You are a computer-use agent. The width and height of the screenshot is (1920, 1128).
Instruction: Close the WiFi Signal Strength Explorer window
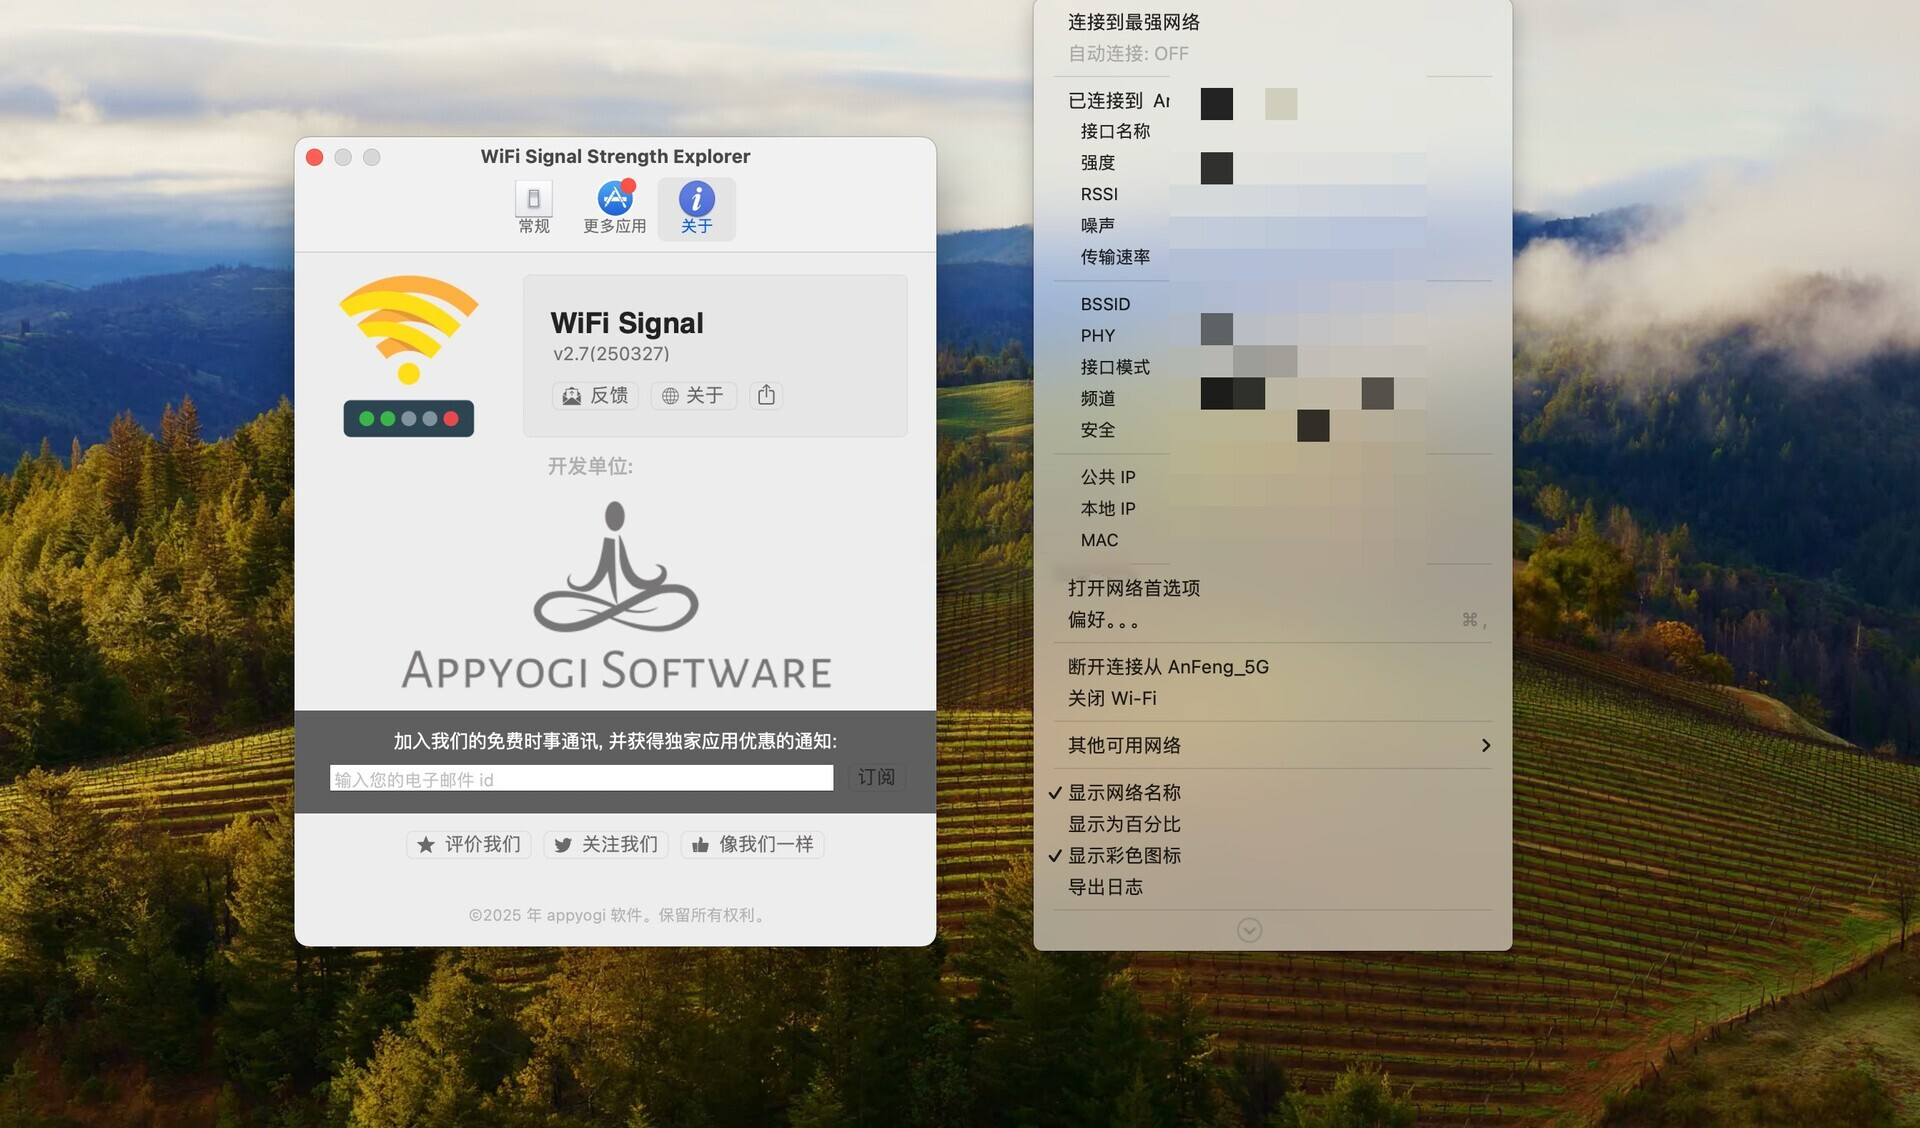pos(314,157)
